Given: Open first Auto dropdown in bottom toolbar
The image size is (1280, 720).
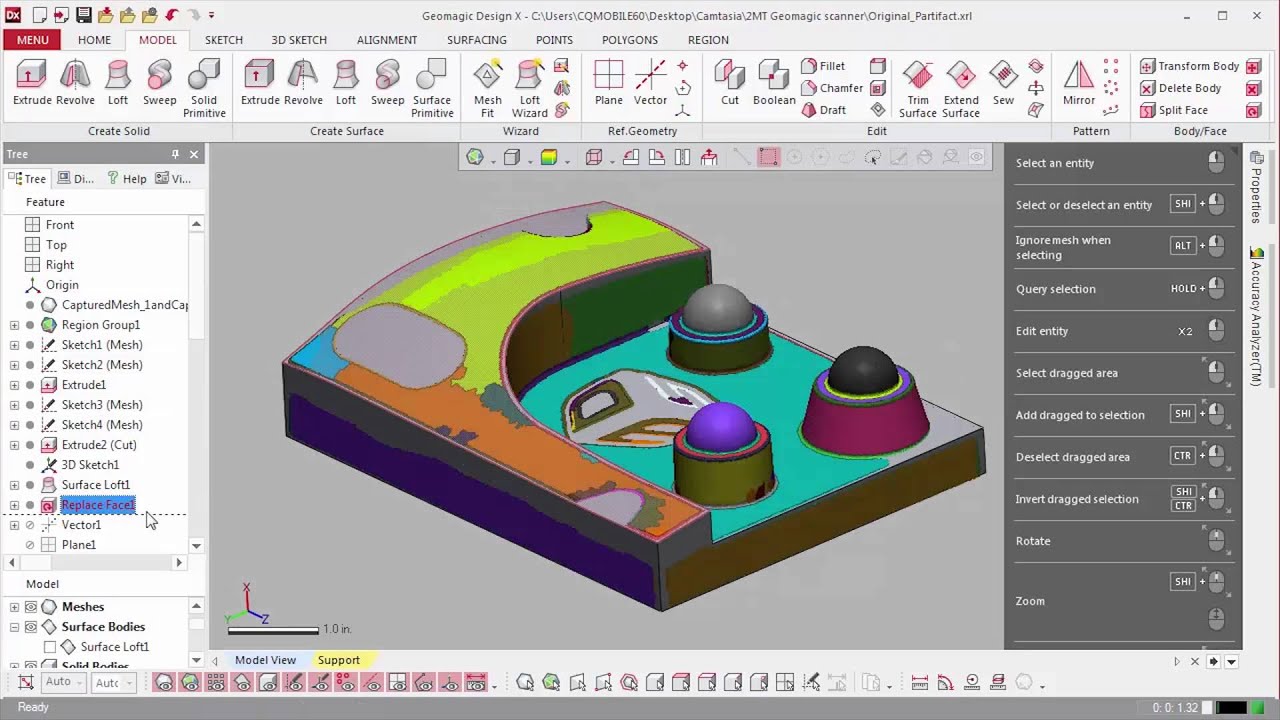Looking at the screenshot, I should click(x=64, y=682).
